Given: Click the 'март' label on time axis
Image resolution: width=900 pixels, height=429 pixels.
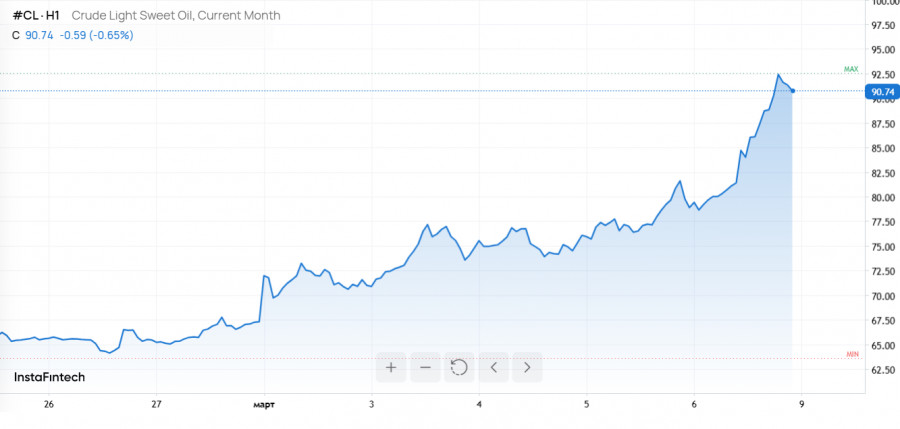Looking at the screenshot, I should click(x=263, y=404).
